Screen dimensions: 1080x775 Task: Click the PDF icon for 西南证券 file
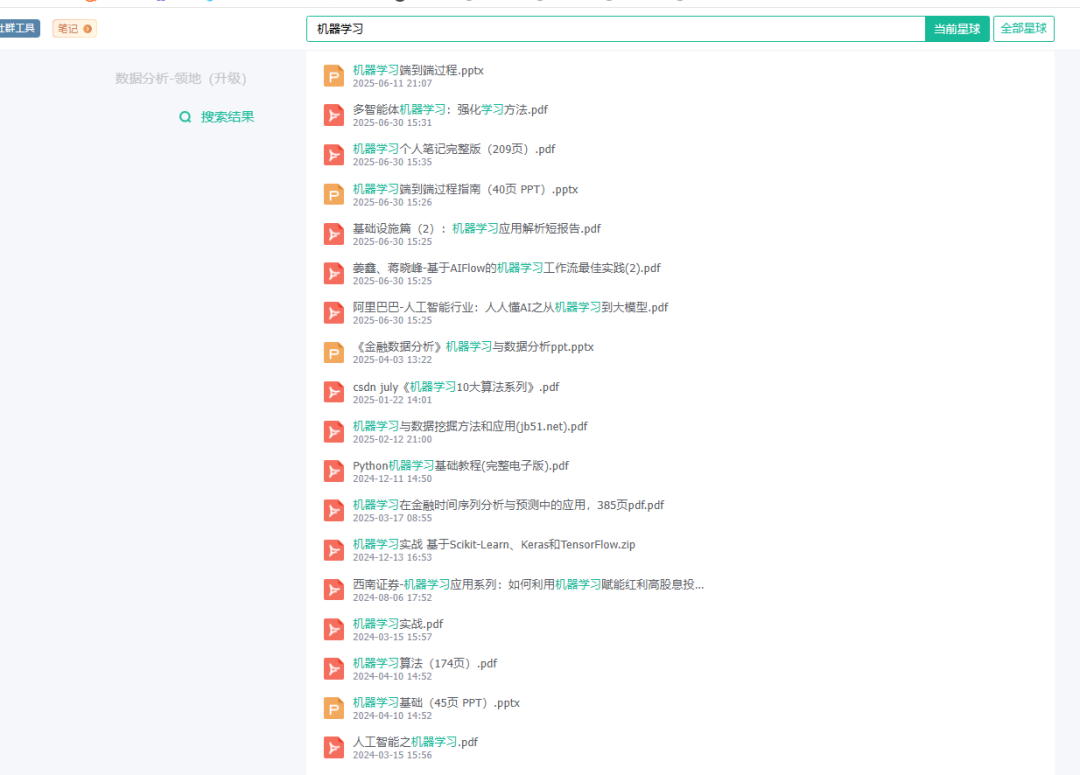pos(334,590)
